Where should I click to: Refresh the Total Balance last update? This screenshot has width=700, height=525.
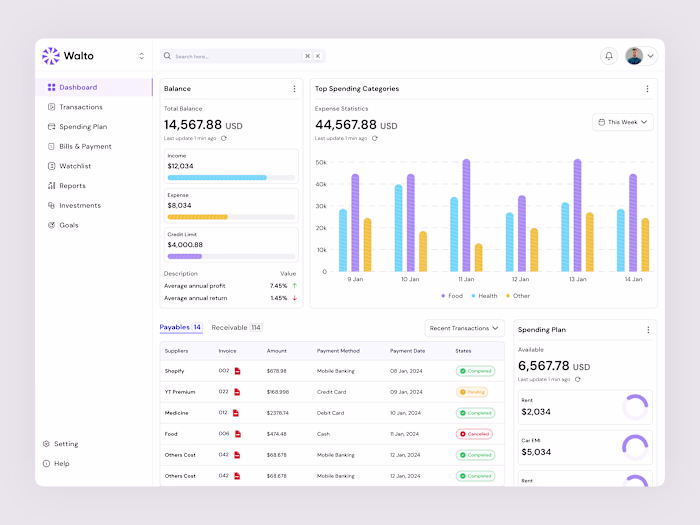coord(224,138)
